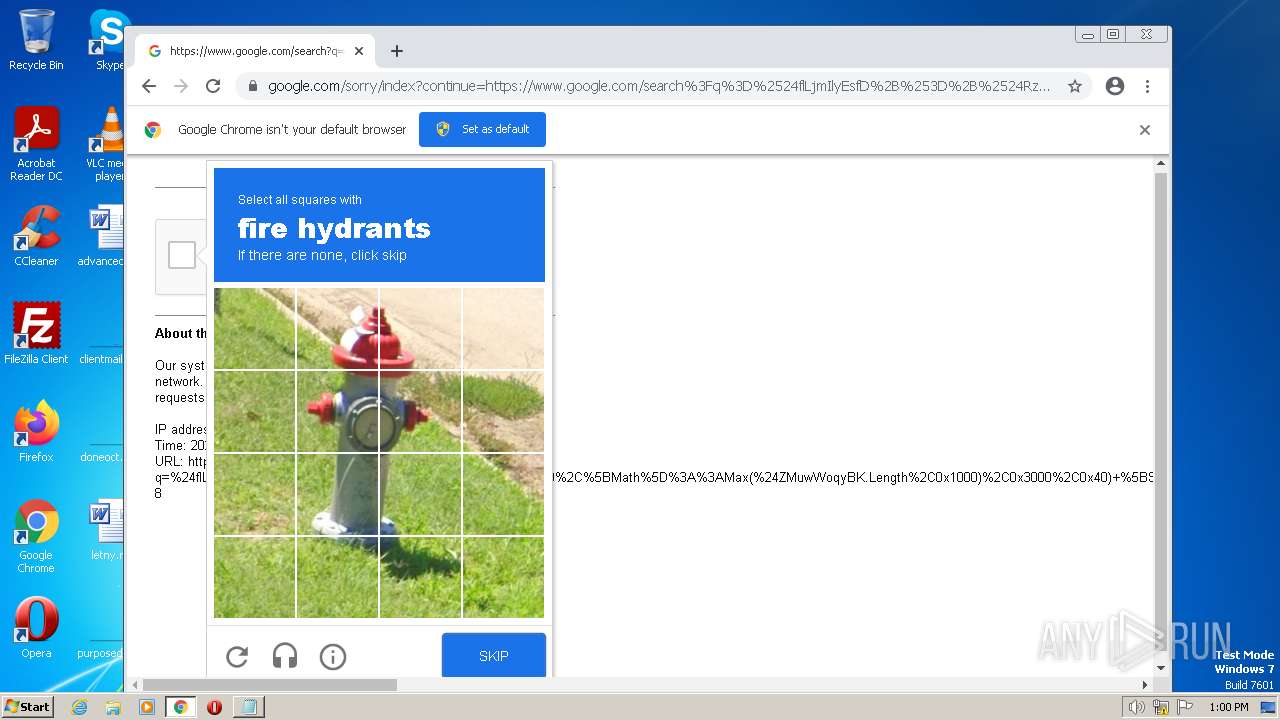Screen dimensions: 1280x720
Task: Open Opera from the taskbar
Action: pyautogui.click(x=214, y=707)
